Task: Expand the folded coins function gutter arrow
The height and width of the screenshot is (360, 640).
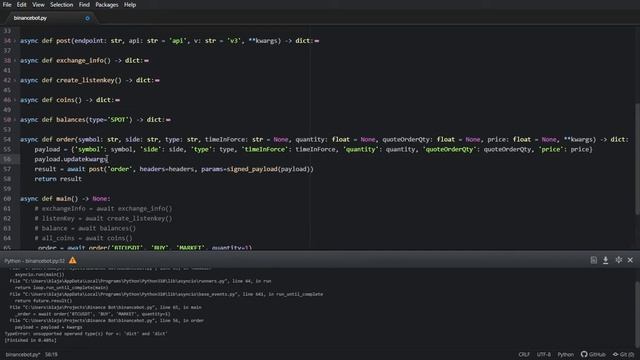Action: (x=15, y=100)
